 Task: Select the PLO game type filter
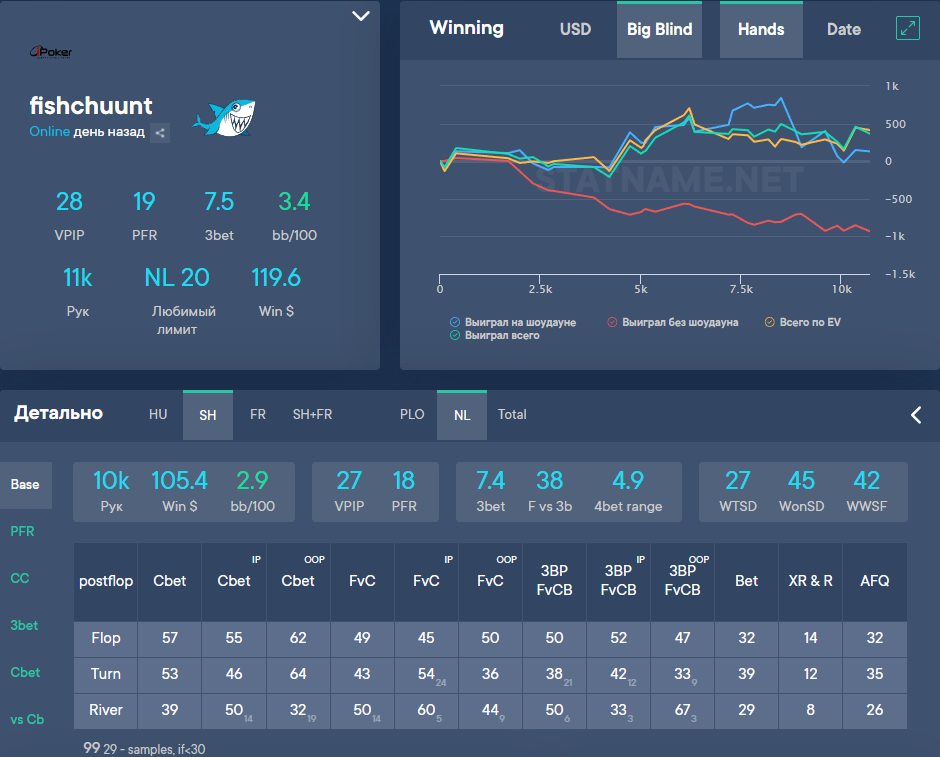click(x=412, y=414)
